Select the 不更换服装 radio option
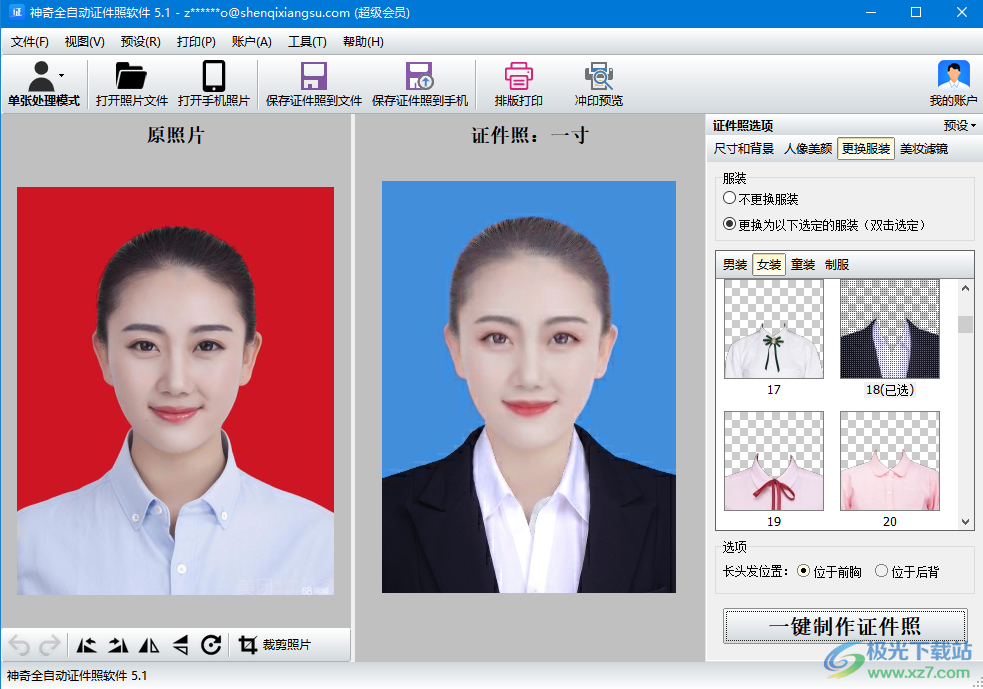The height and width of the screenshot is (689, 983). click(730, 199)
